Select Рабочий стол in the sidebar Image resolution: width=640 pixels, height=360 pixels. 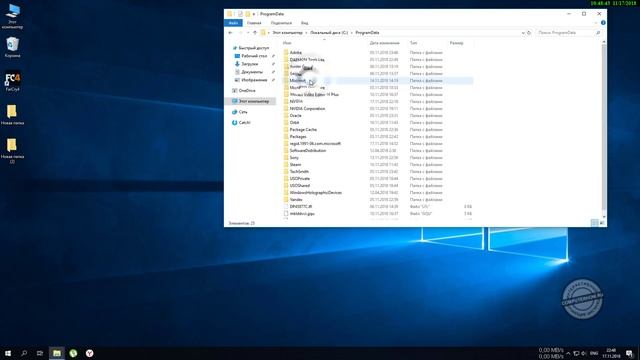pyautogui.click(x=251, y=56)
